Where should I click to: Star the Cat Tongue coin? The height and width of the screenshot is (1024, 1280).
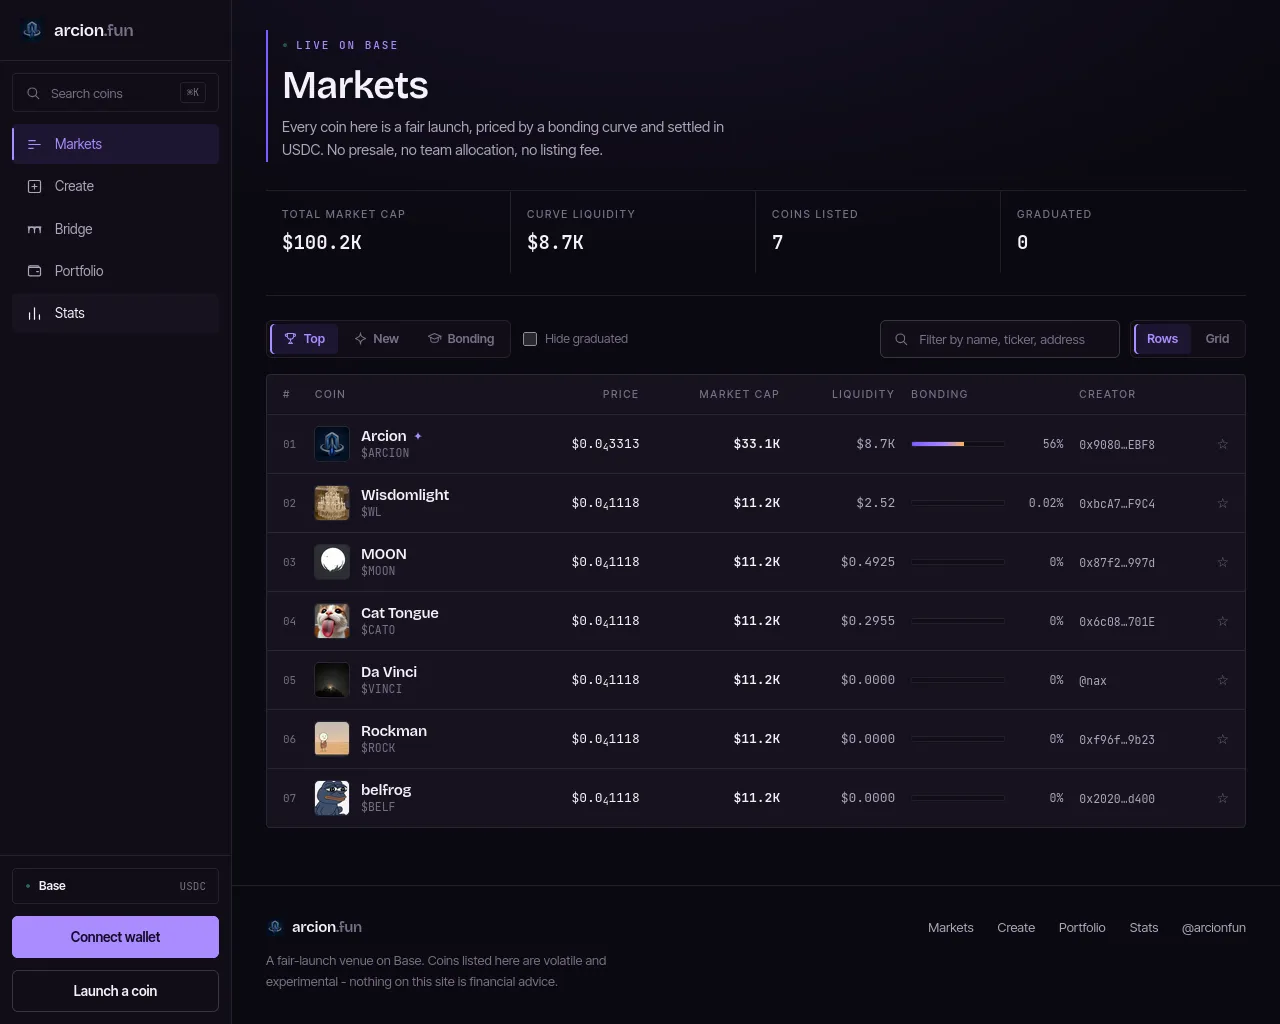coord(1222,621)
